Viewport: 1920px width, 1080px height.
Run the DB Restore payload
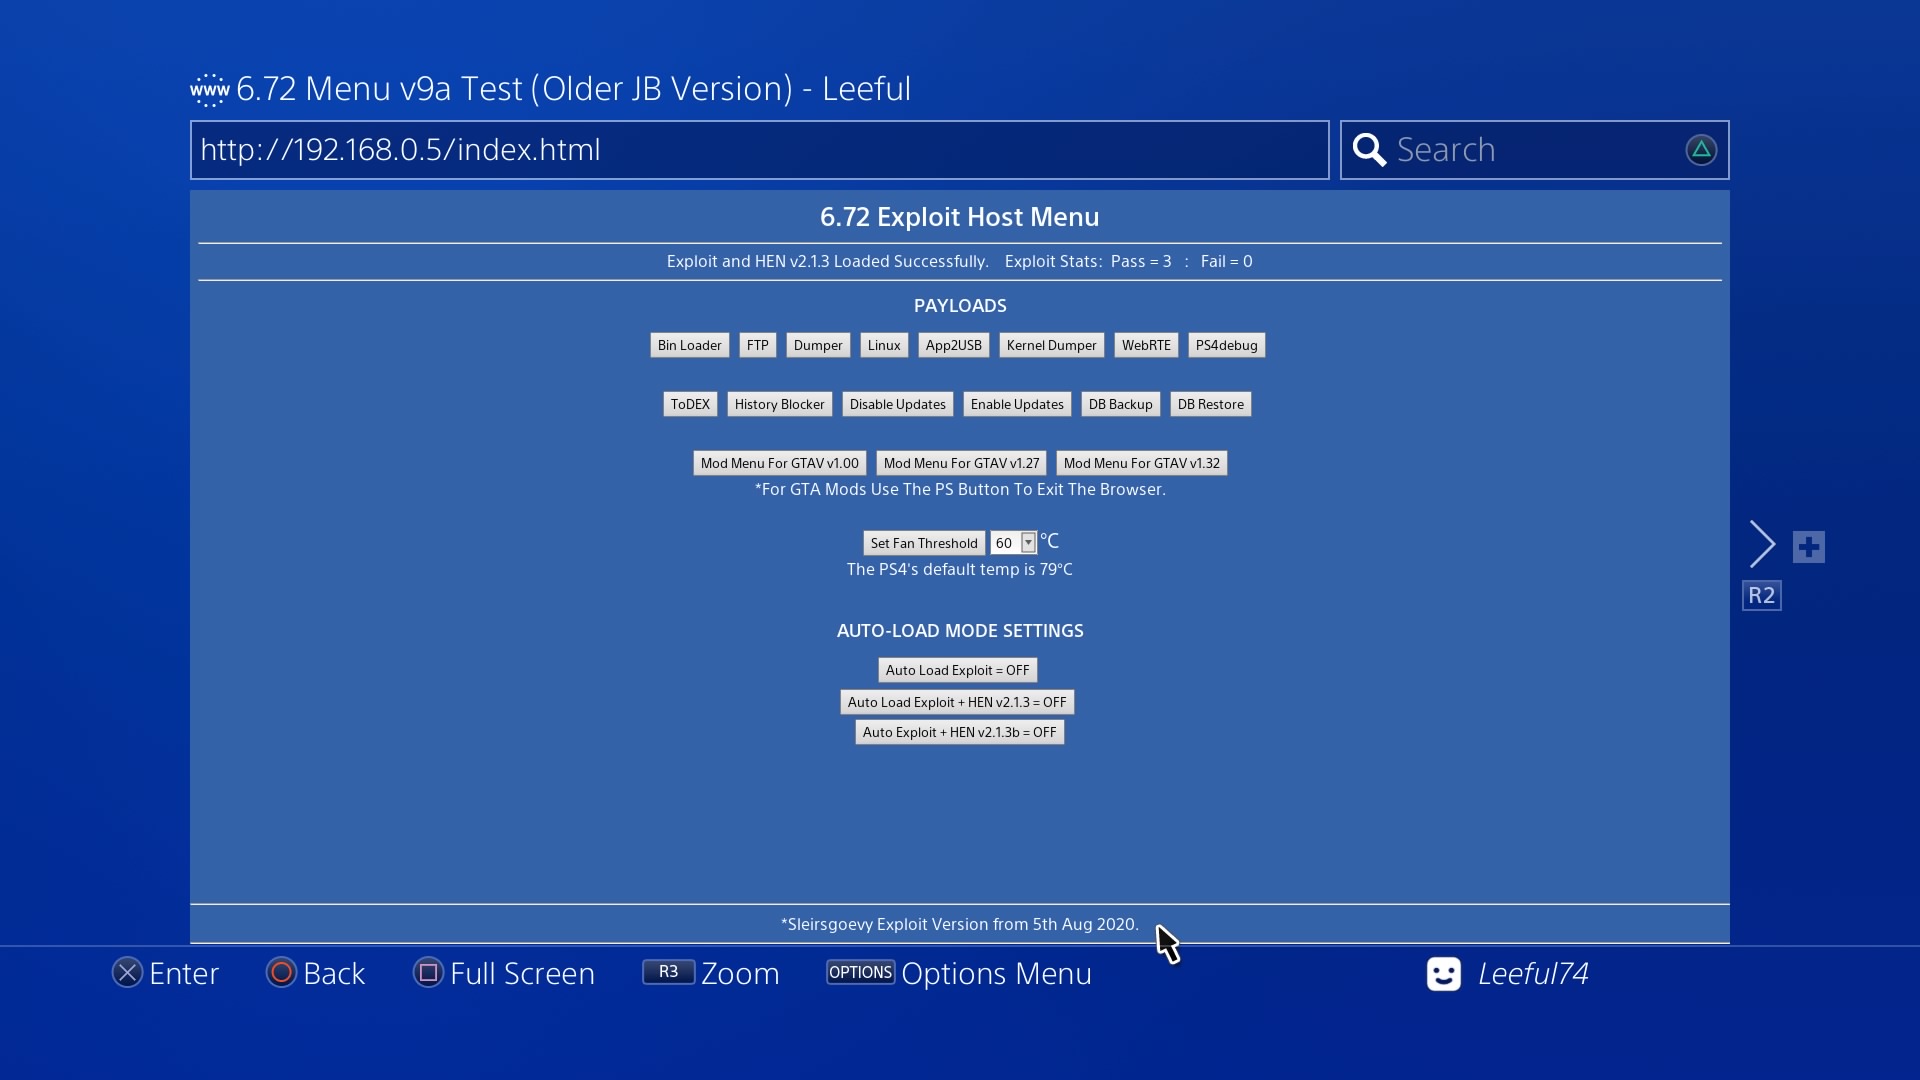(1211, 404)
